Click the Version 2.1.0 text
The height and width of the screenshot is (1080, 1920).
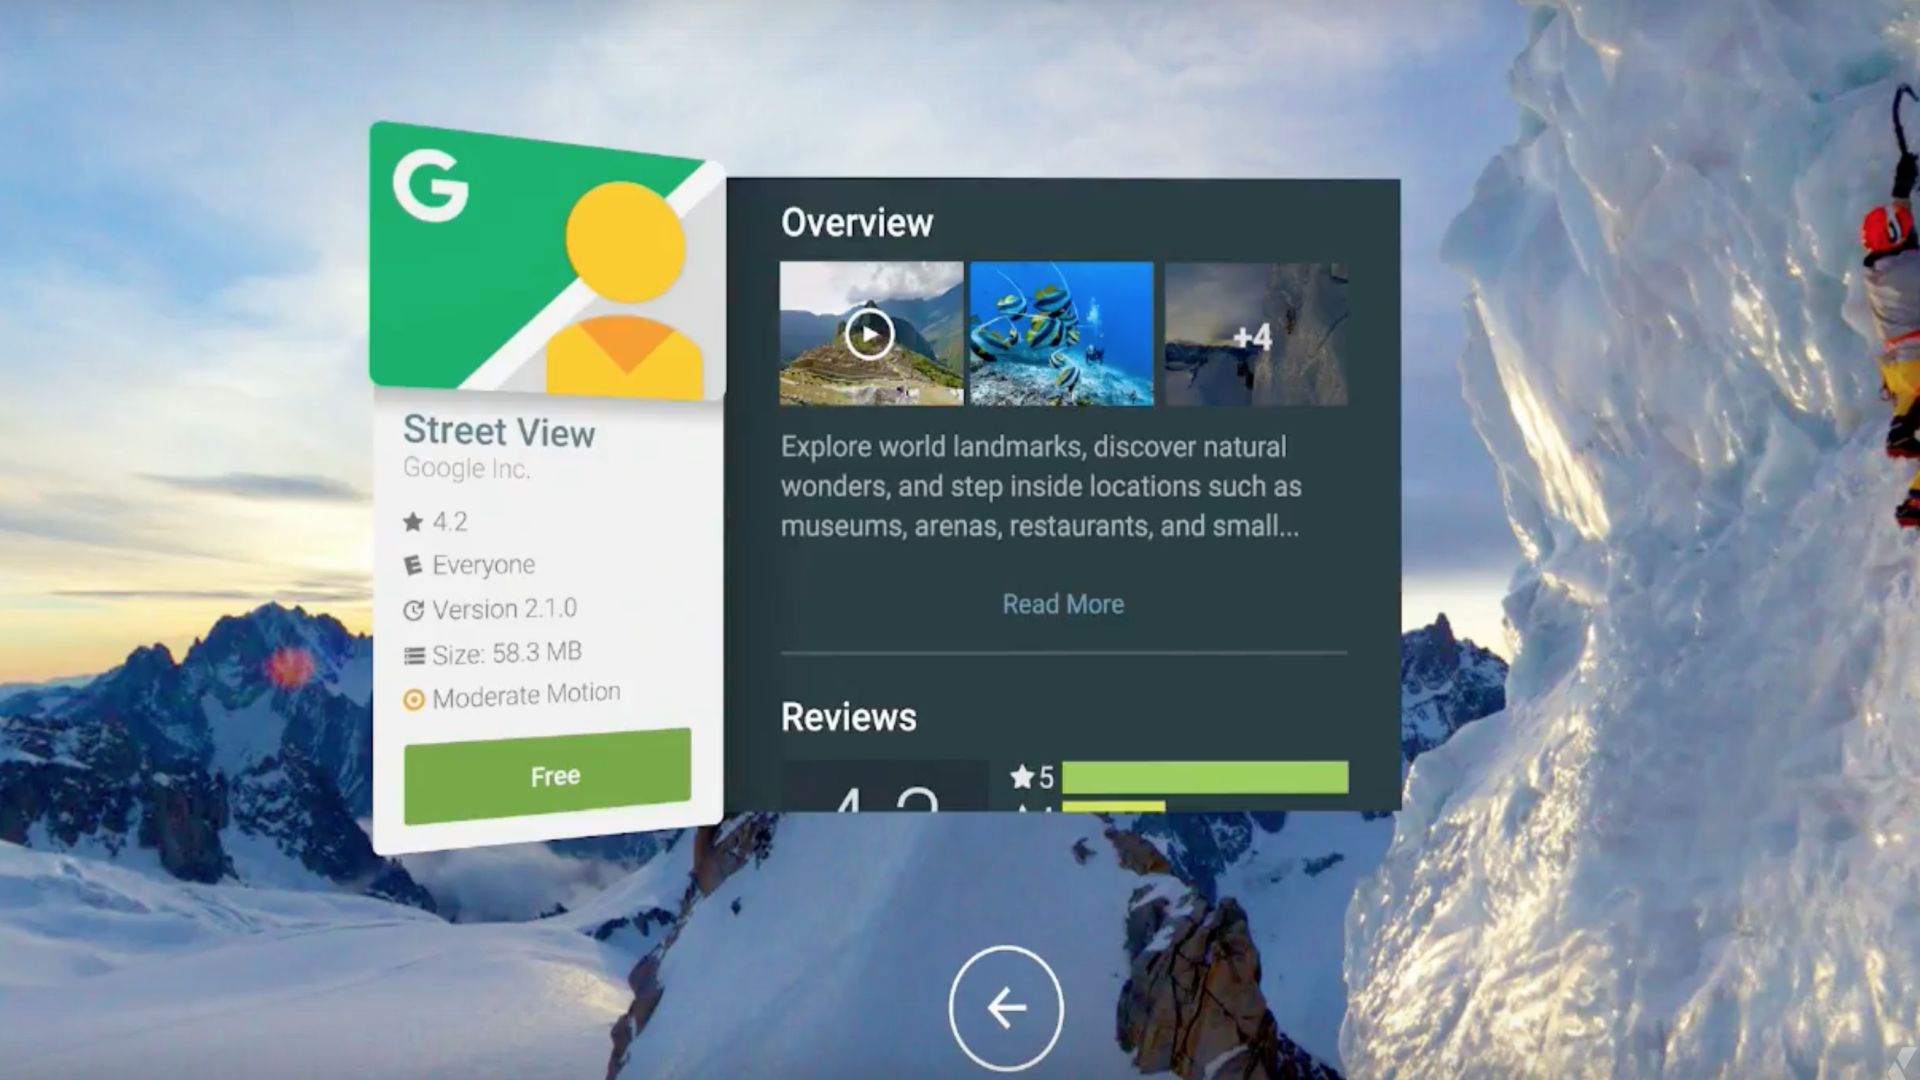(x=505, y=609)
